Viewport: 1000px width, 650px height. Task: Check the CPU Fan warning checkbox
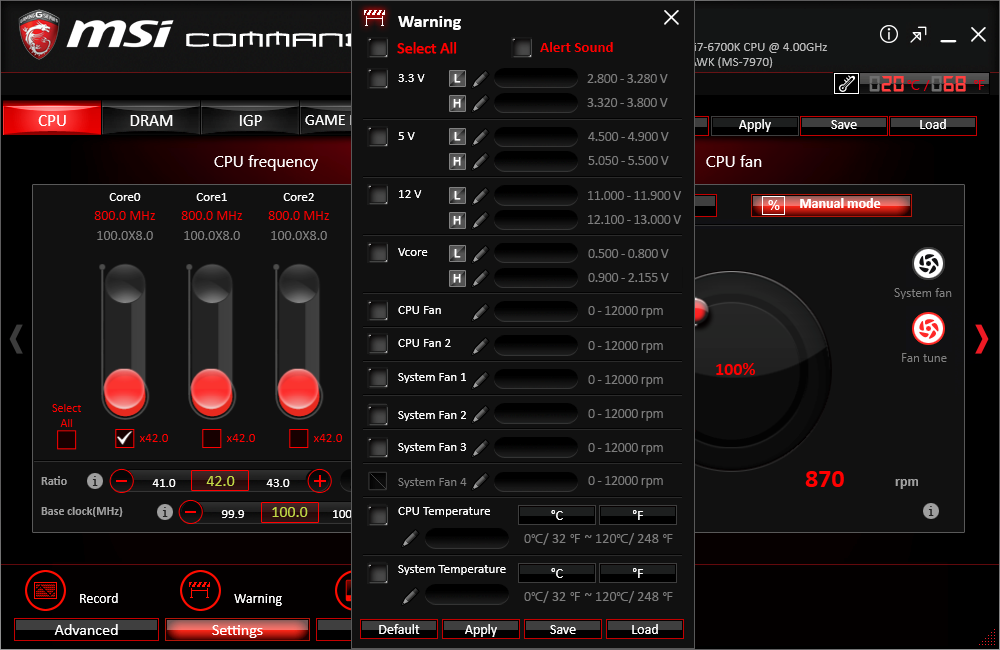pyautogui.click(x=378, y=311)
